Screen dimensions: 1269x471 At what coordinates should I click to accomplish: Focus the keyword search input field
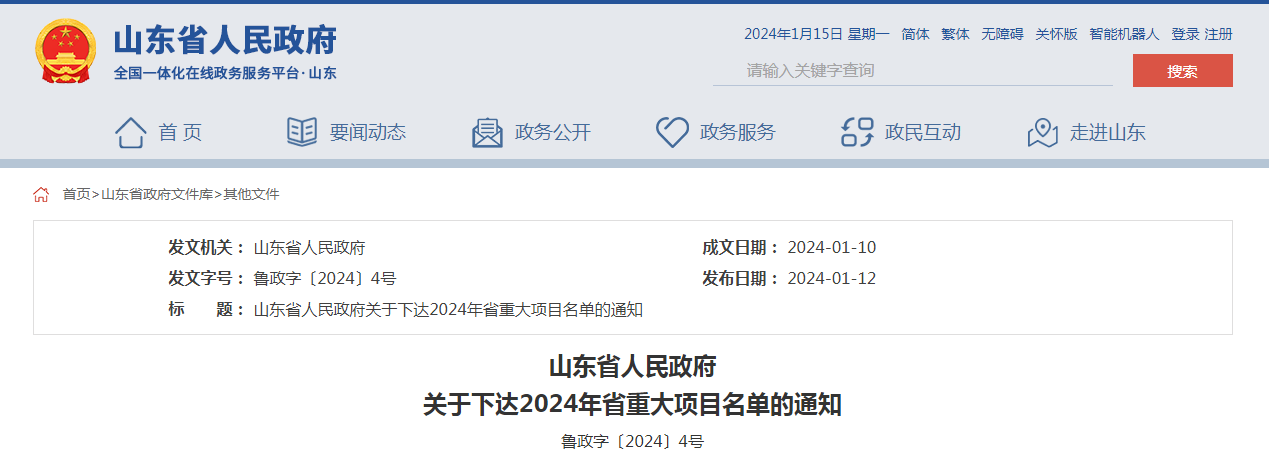(x=913, y=70)
